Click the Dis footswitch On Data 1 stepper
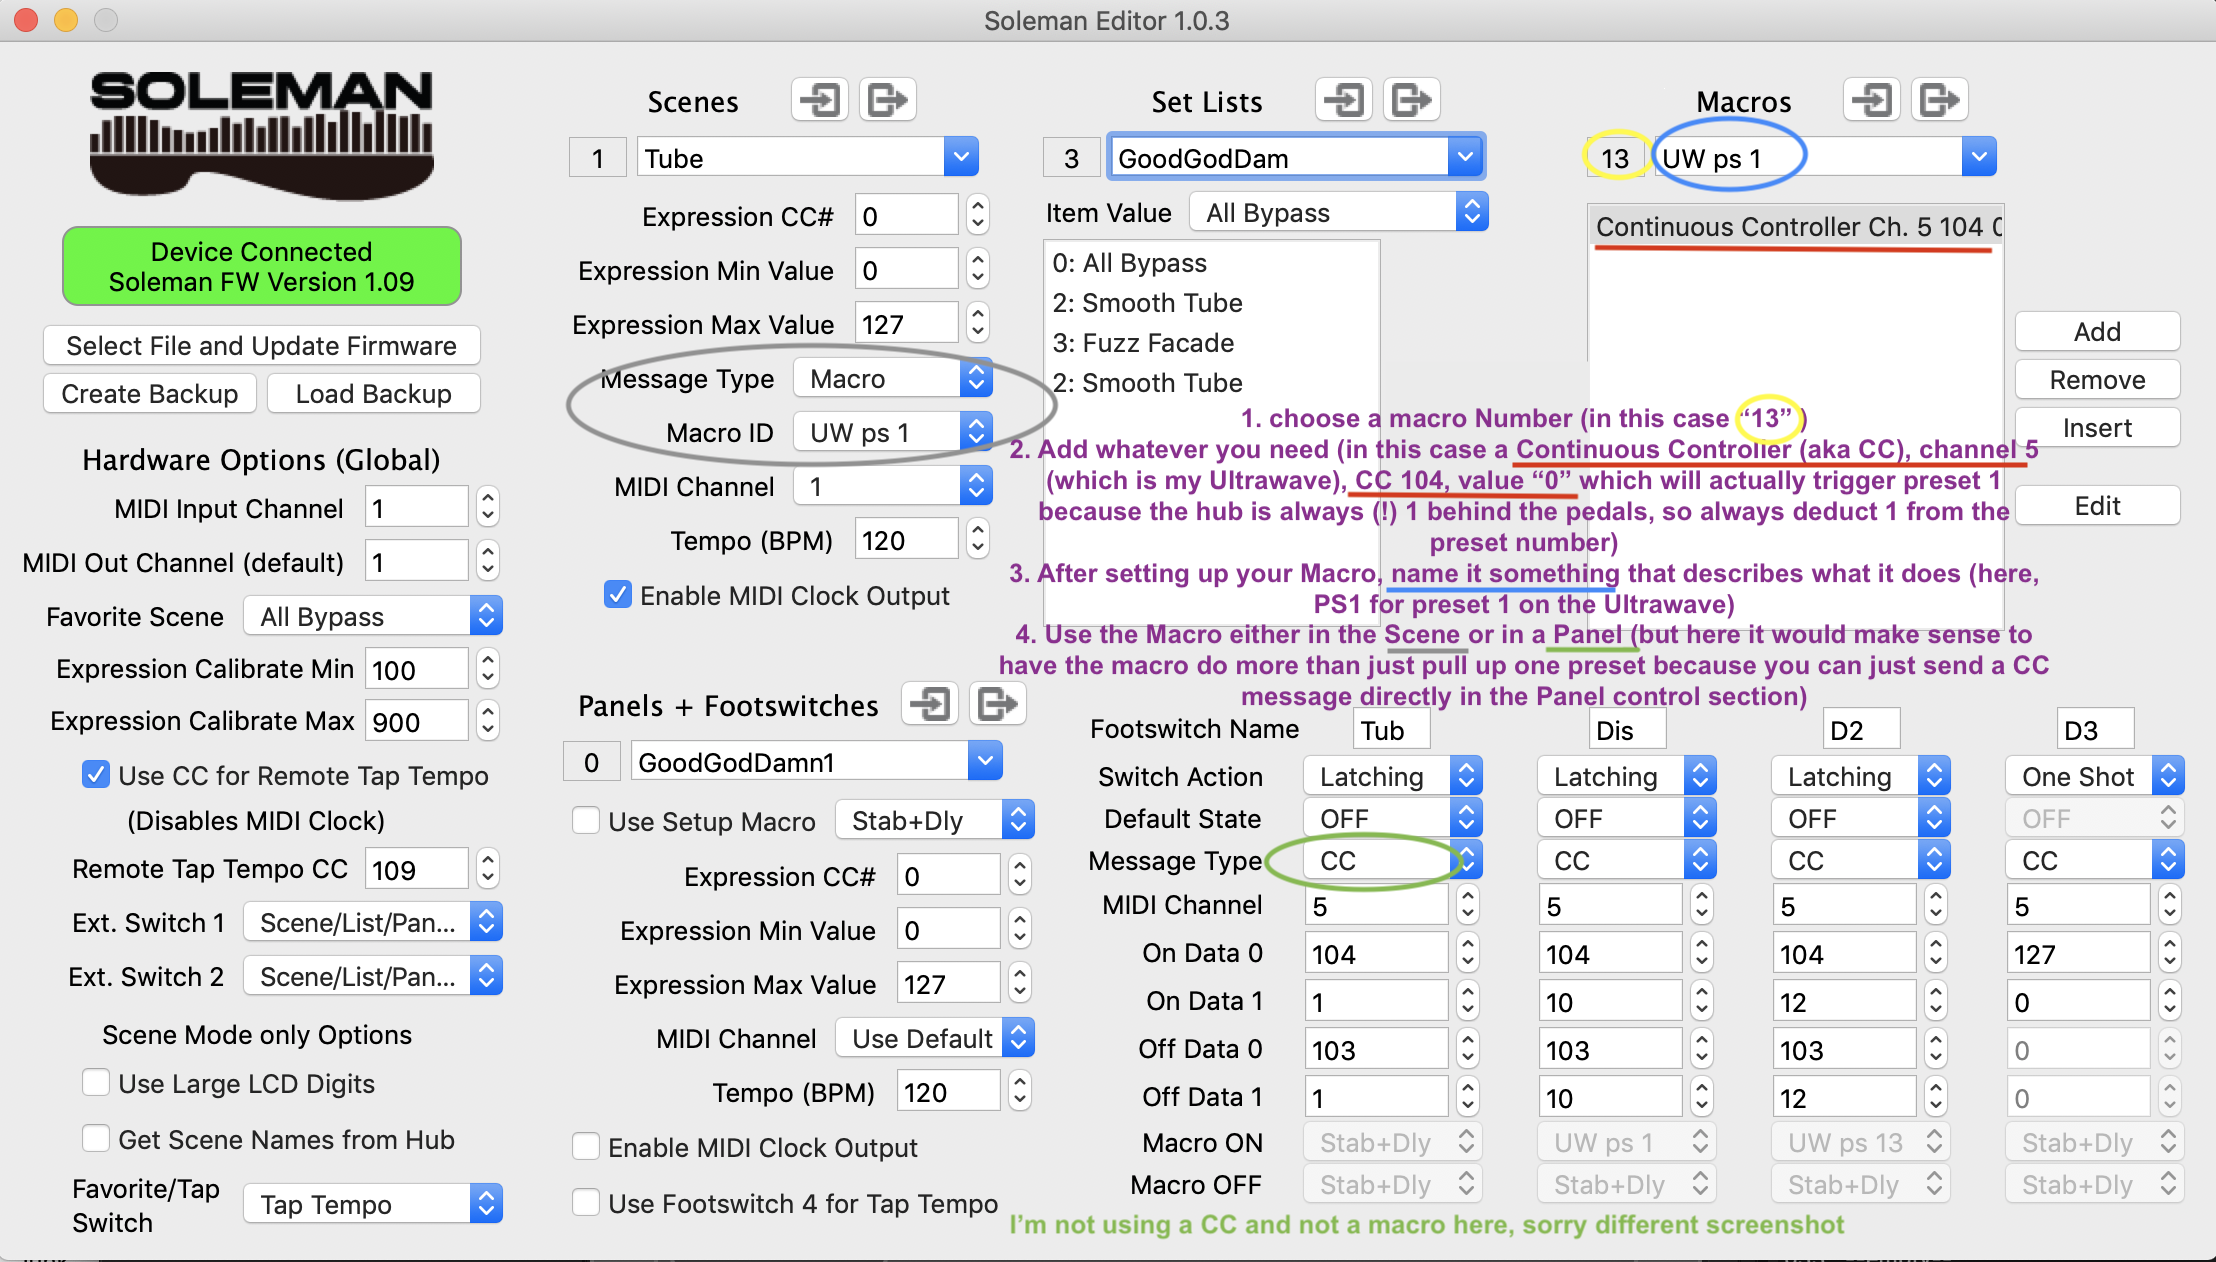The height and width of the screenshot is (1262, 2216). coord(1701,1001)
